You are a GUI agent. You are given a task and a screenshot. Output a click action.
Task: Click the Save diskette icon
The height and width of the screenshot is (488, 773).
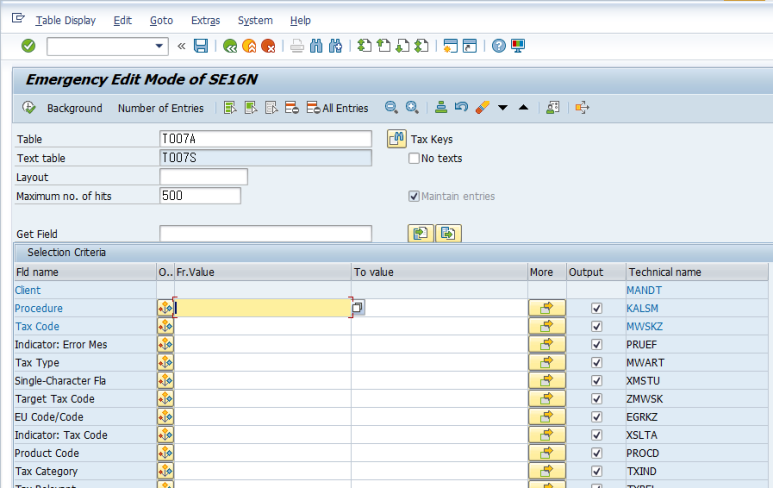201,46
